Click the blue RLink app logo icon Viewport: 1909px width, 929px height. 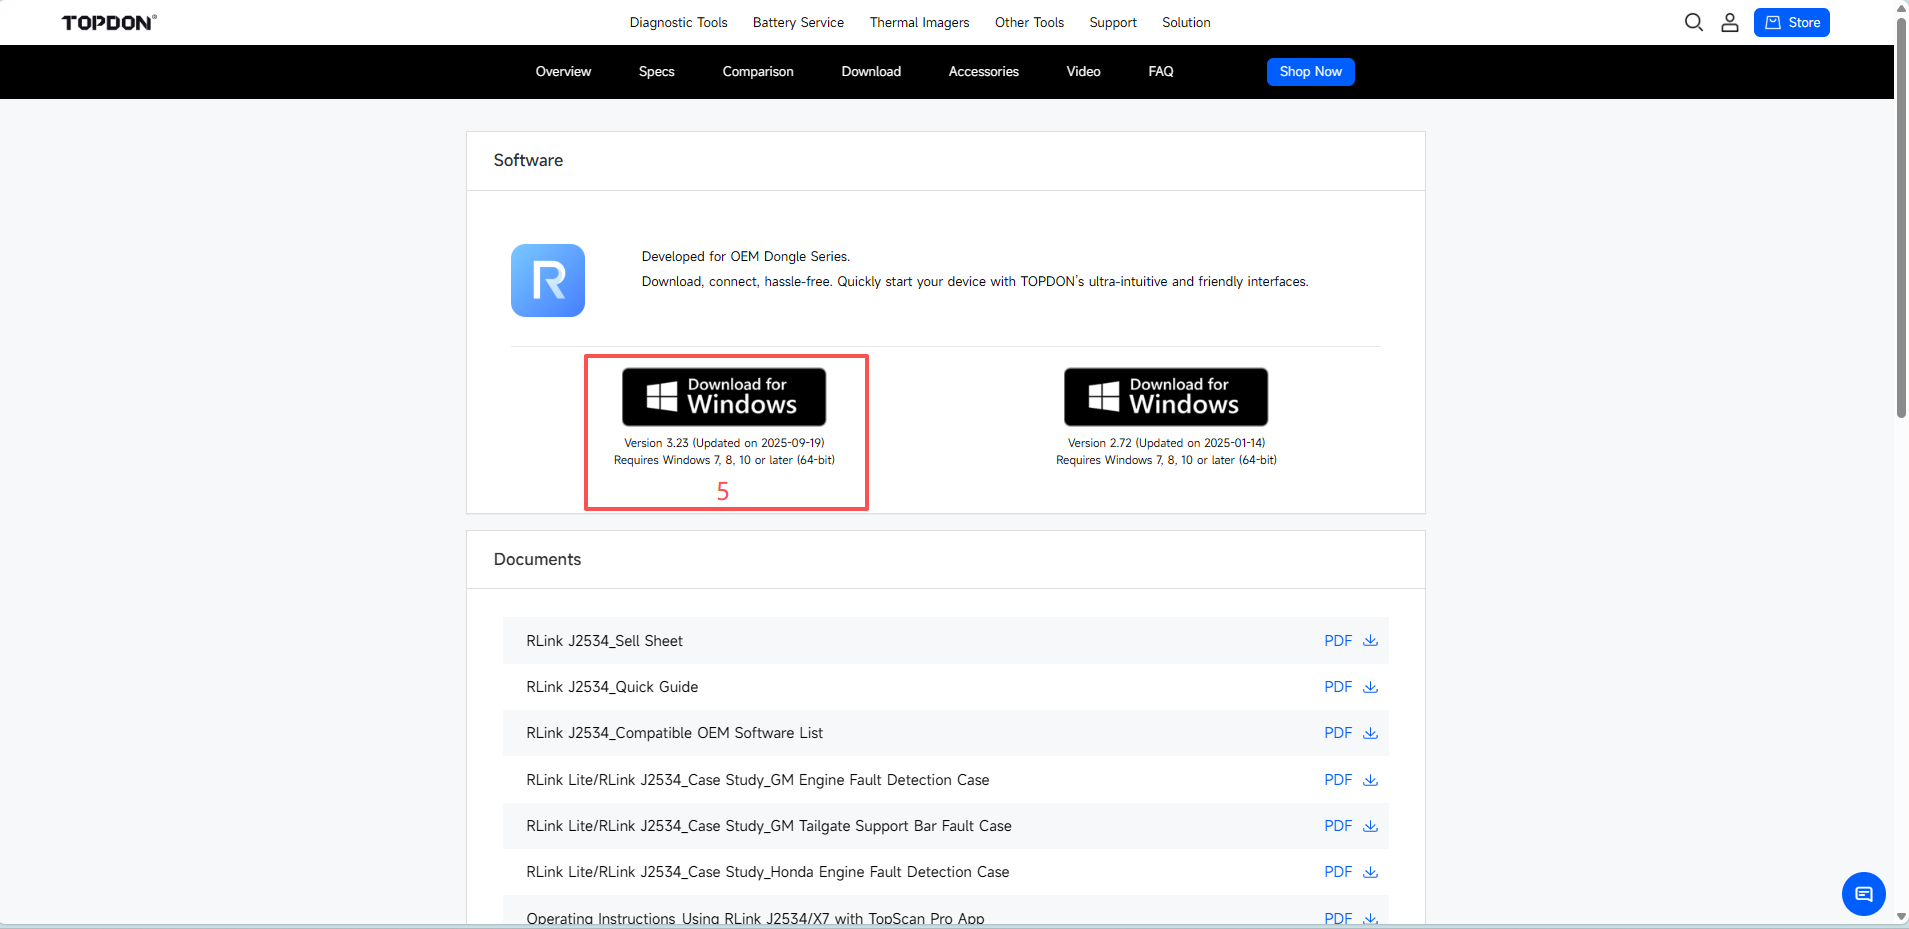click(x=548, y=281)
